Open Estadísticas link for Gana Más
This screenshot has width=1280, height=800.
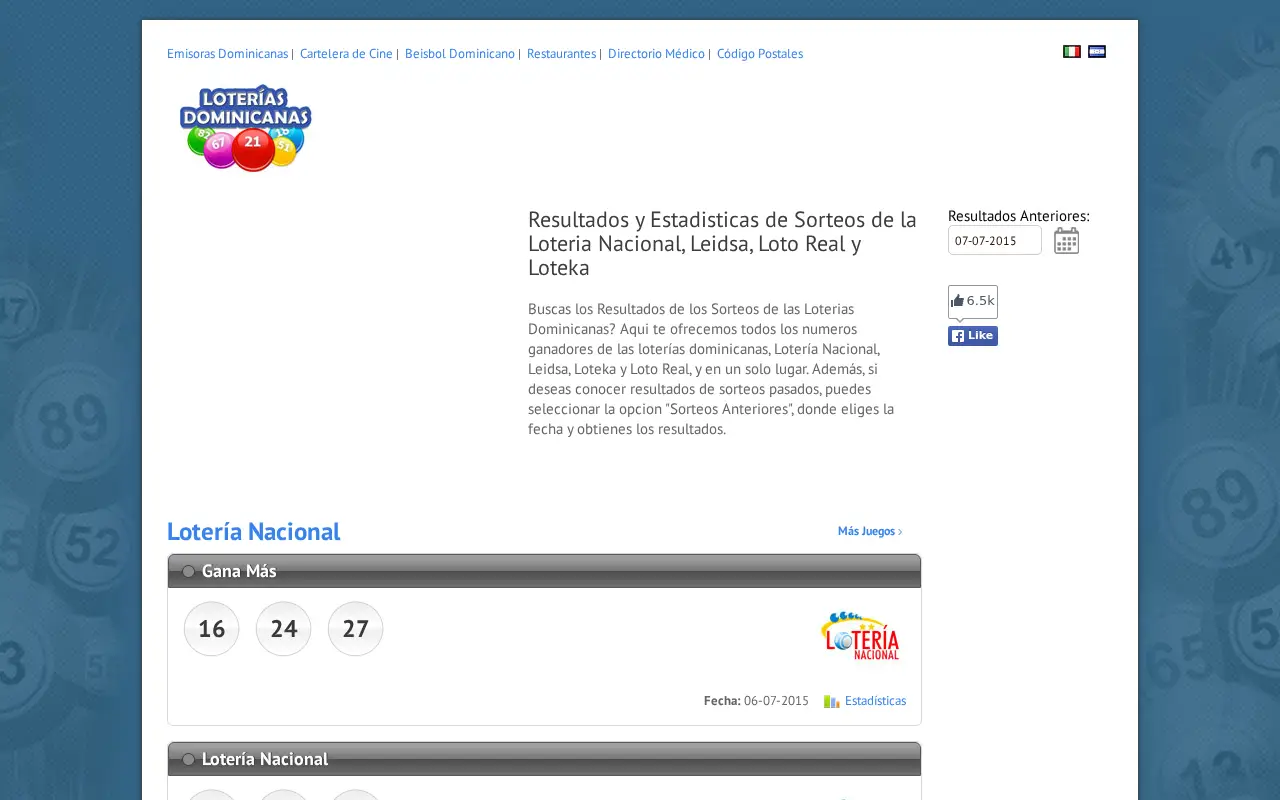point(875,701)
